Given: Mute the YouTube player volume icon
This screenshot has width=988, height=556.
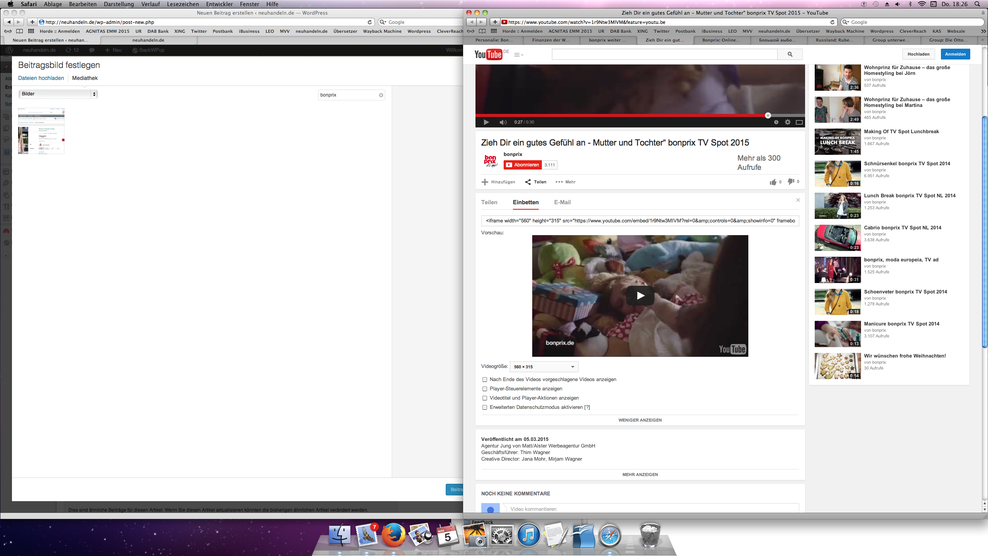Looking at the screenshot, I should (x=503, y=122).
